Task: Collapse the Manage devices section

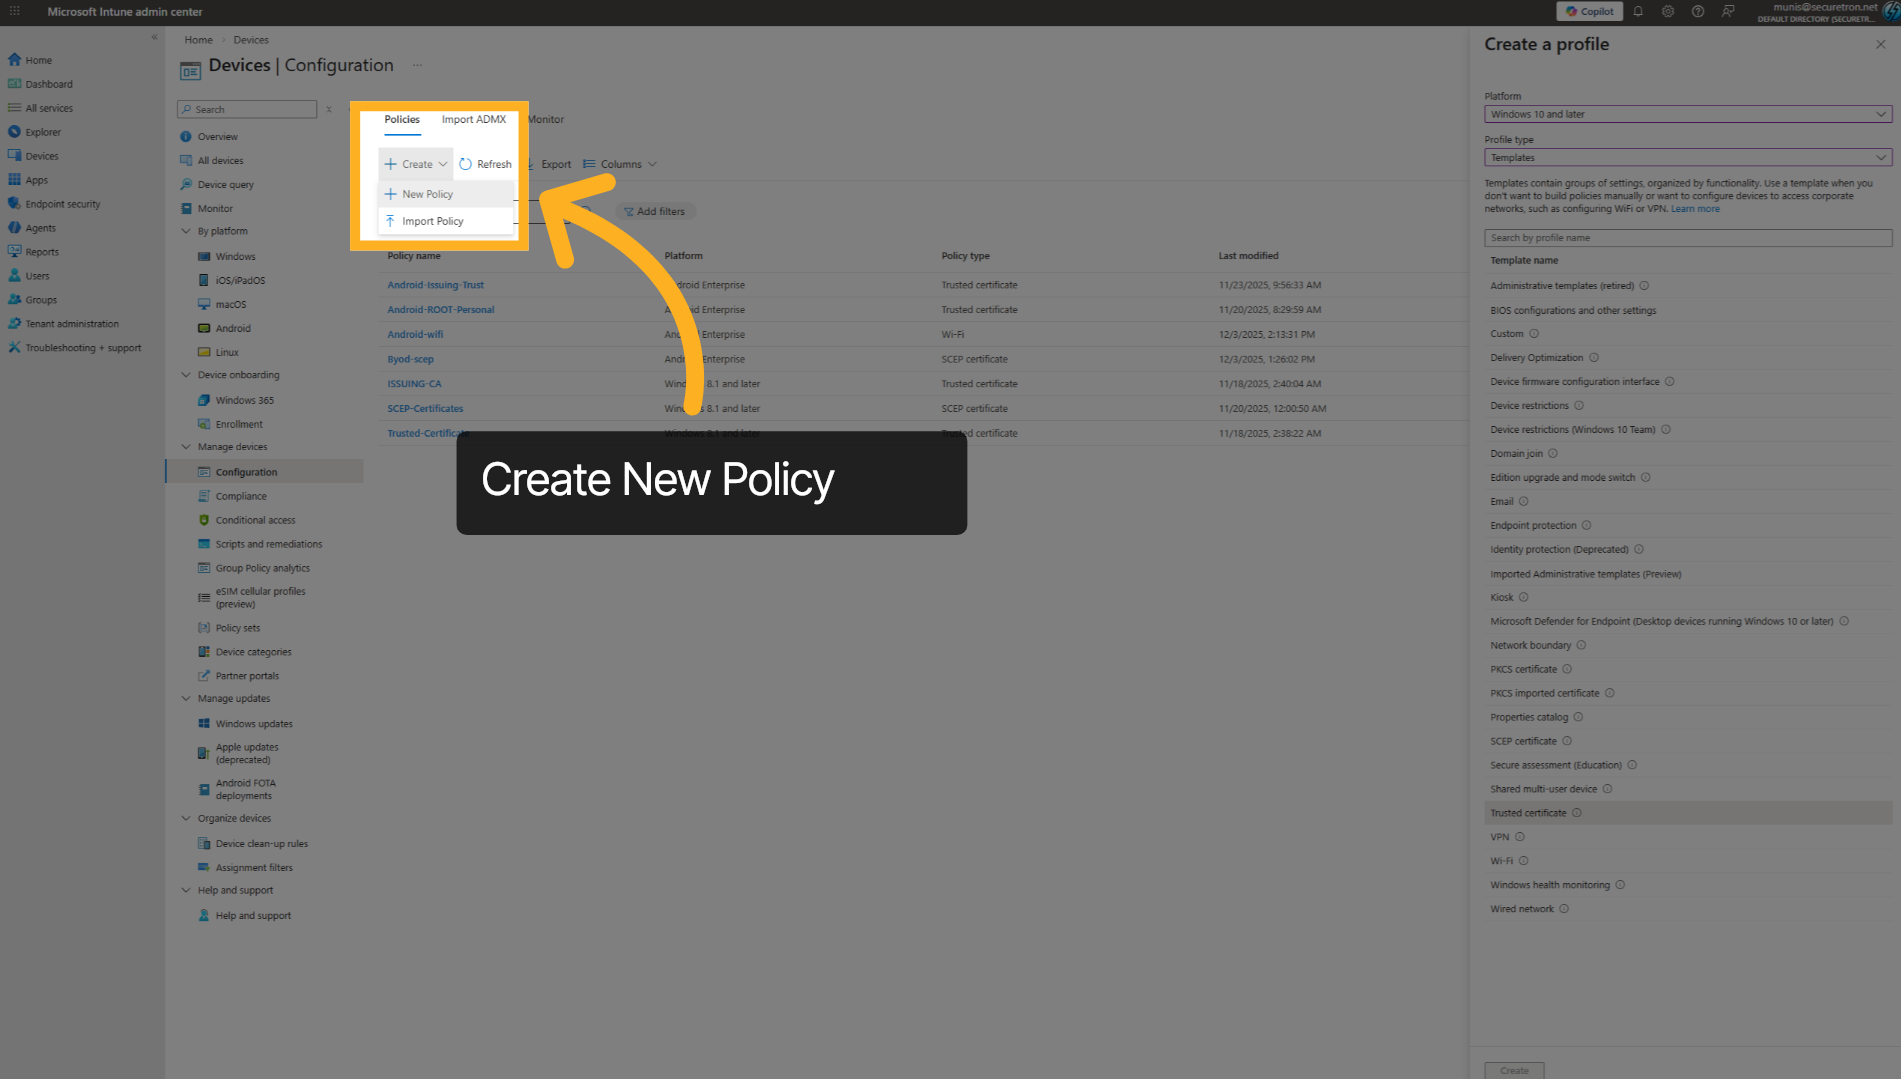Action: click(186, 446)
